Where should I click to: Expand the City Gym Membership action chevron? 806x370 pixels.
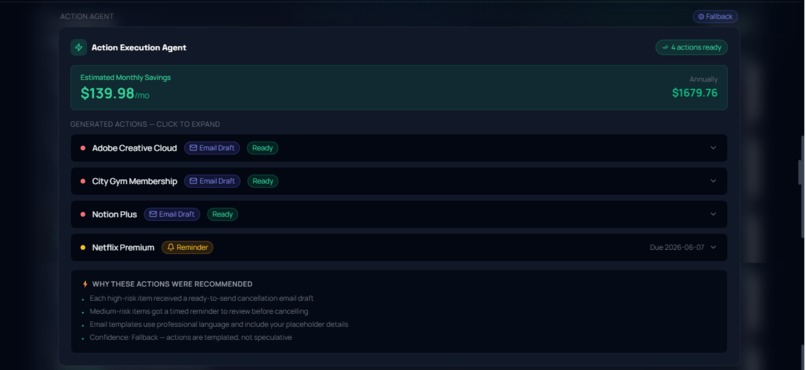tap(713, 181)
